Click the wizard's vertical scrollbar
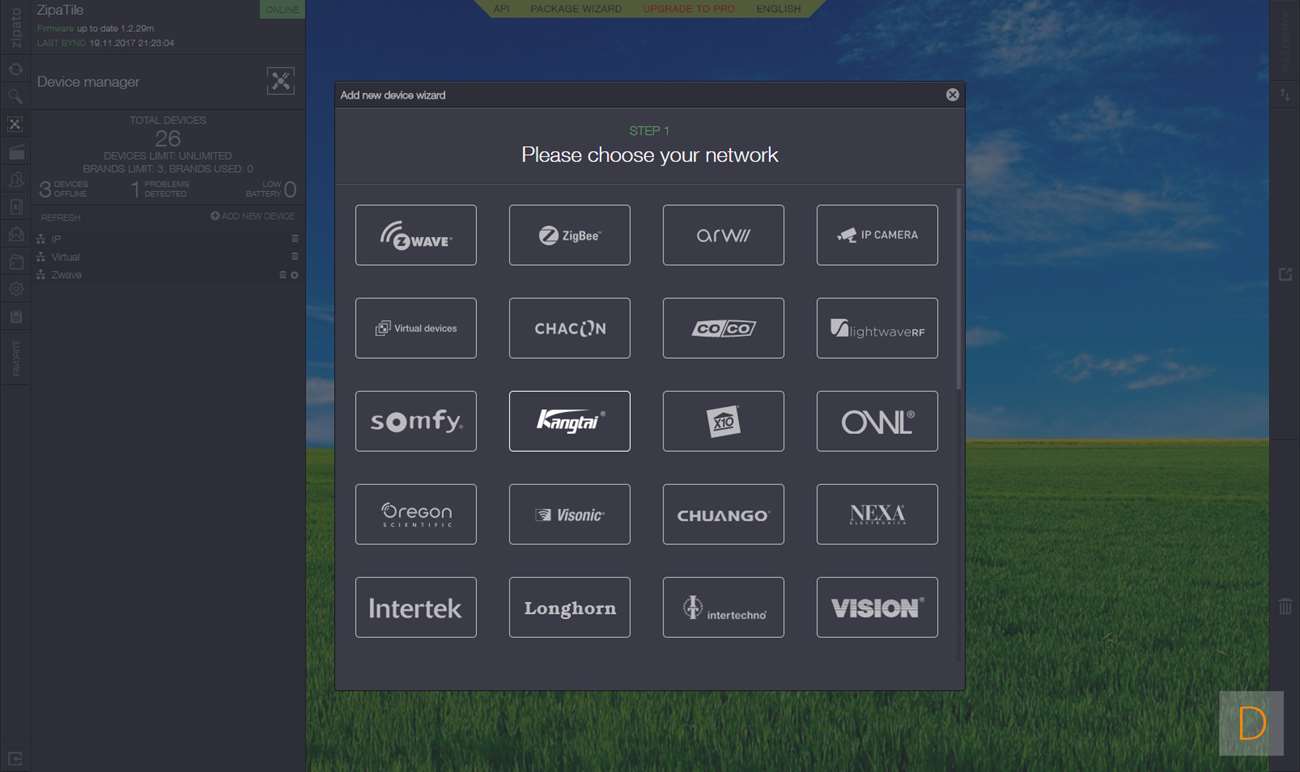The width and height of the screenshot is (1300, 772). coord(959,288)
